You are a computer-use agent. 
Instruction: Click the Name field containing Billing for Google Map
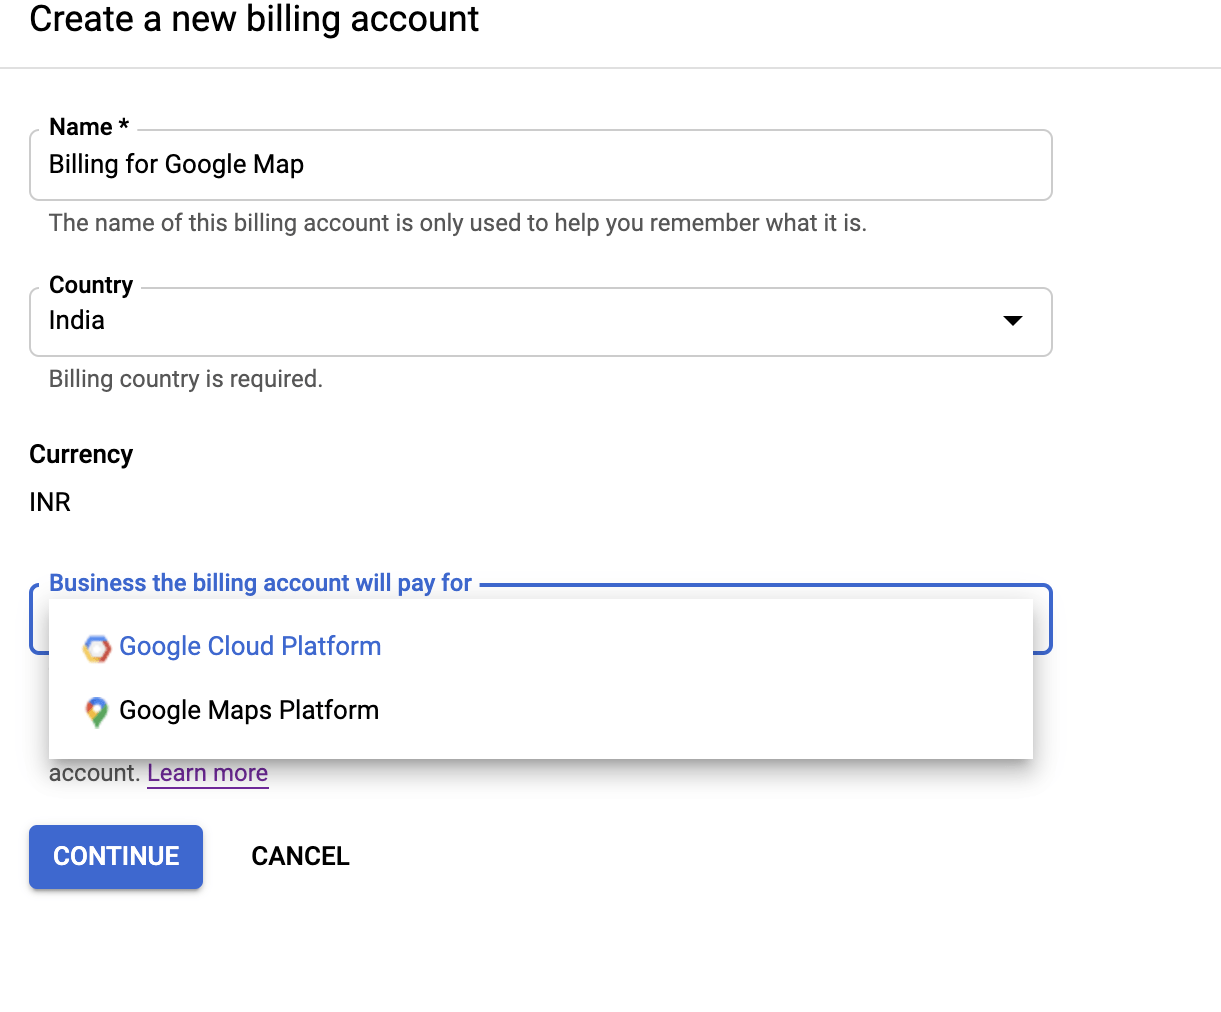(540, 164)
